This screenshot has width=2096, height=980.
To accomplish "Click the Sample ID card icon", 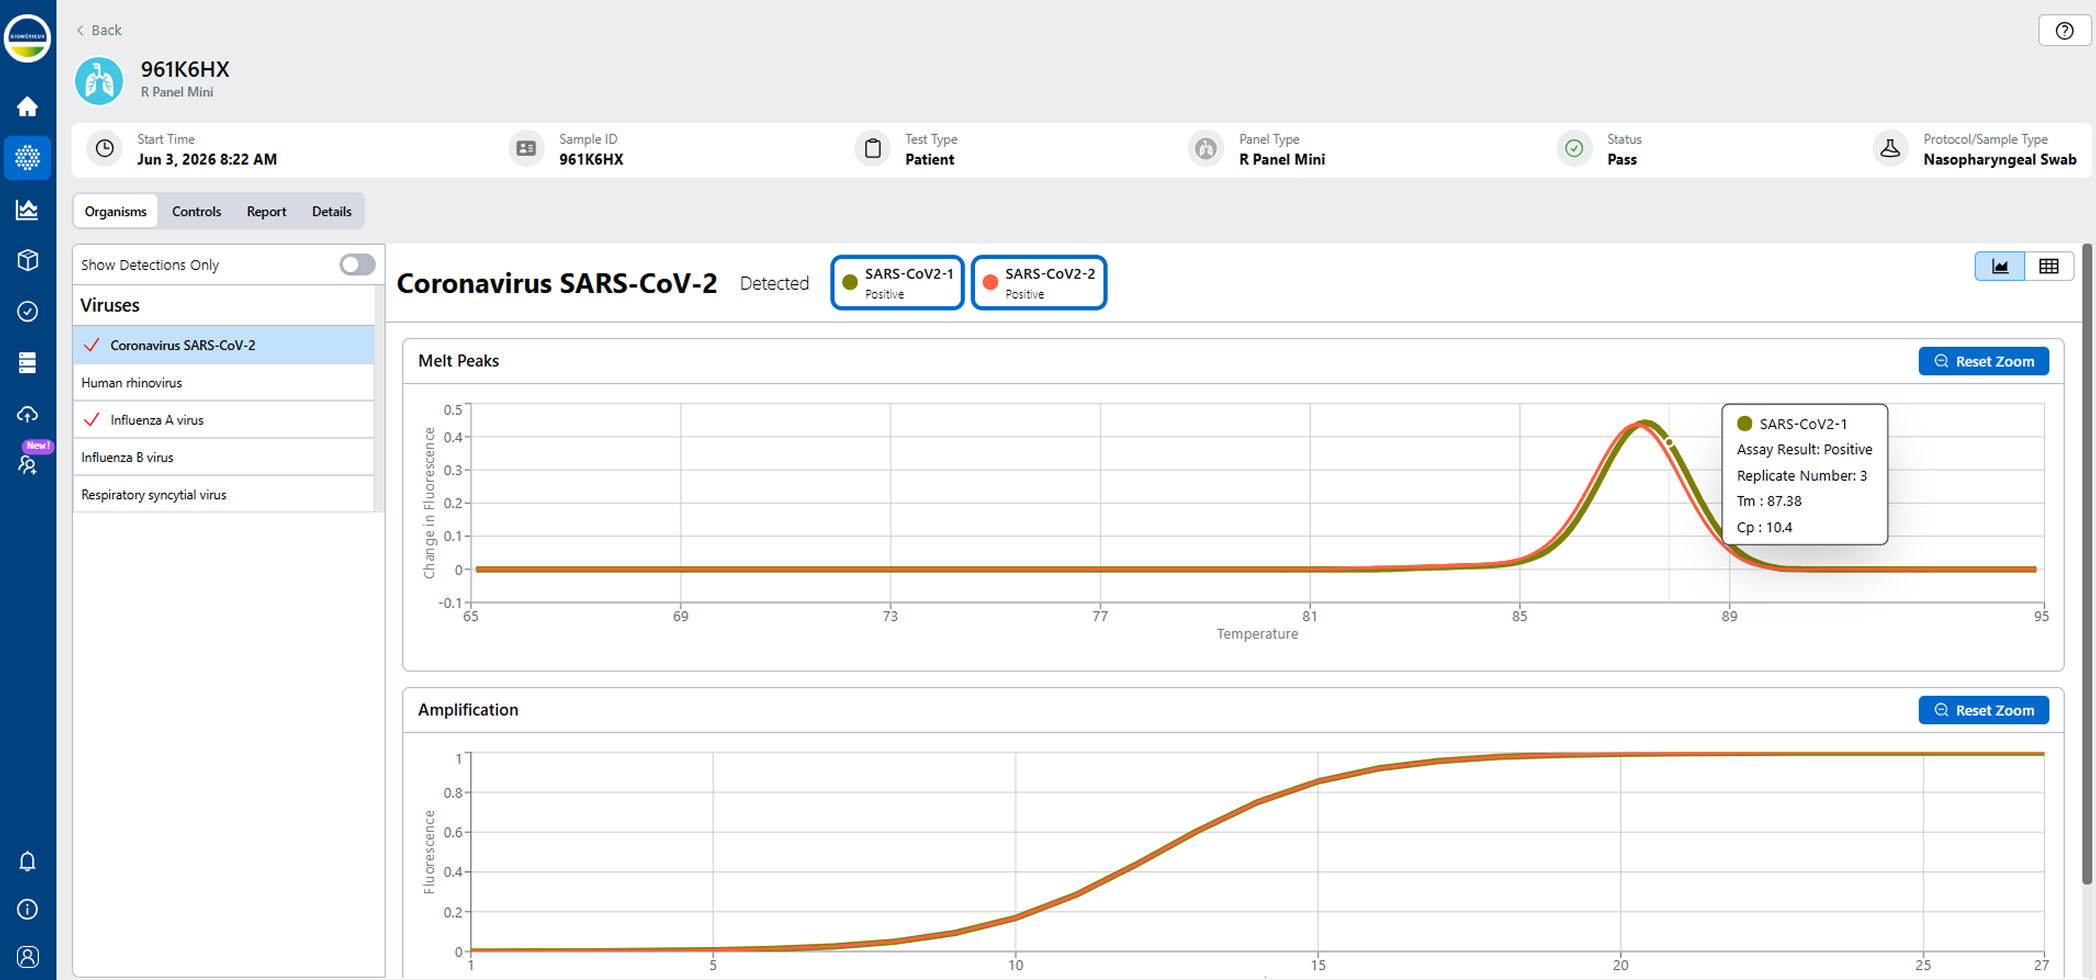I will point(526,148).
